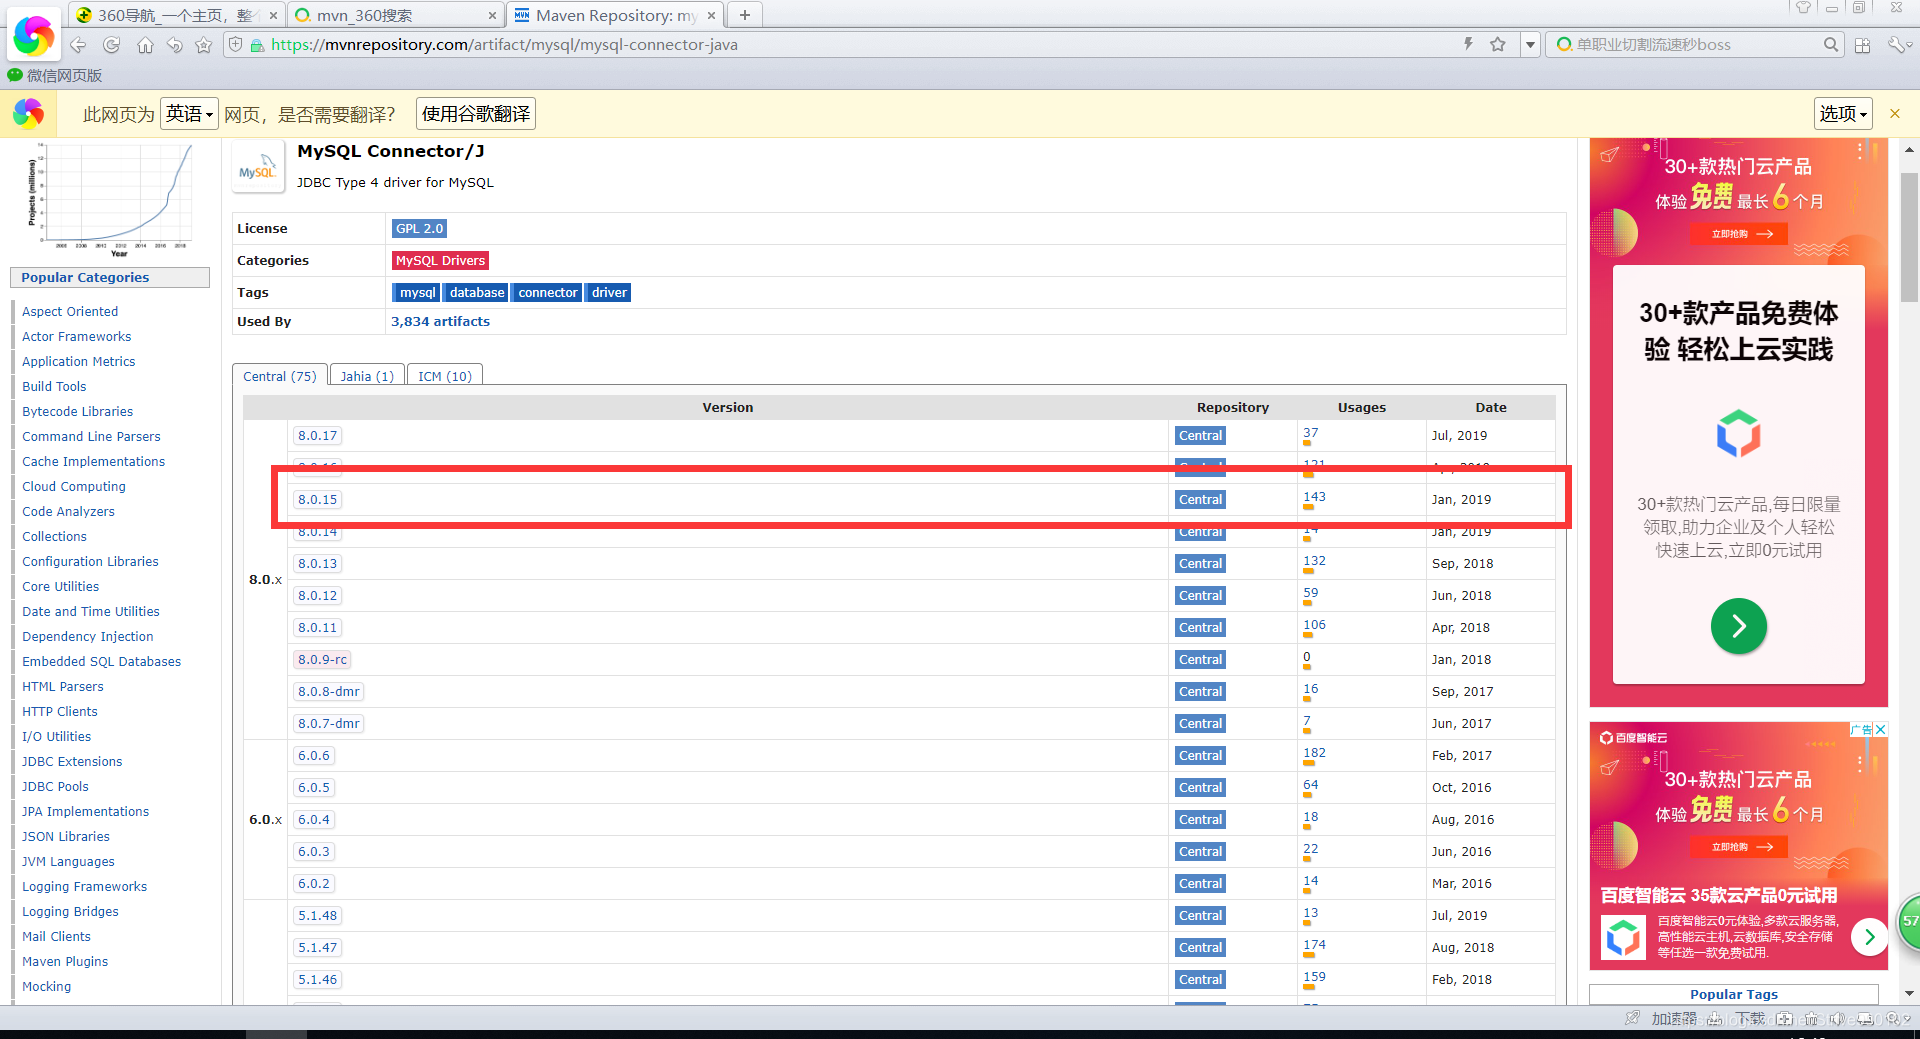Open the MySQL Drivers category
The height and width of the screenshot is (1039, 1920).
440,261
